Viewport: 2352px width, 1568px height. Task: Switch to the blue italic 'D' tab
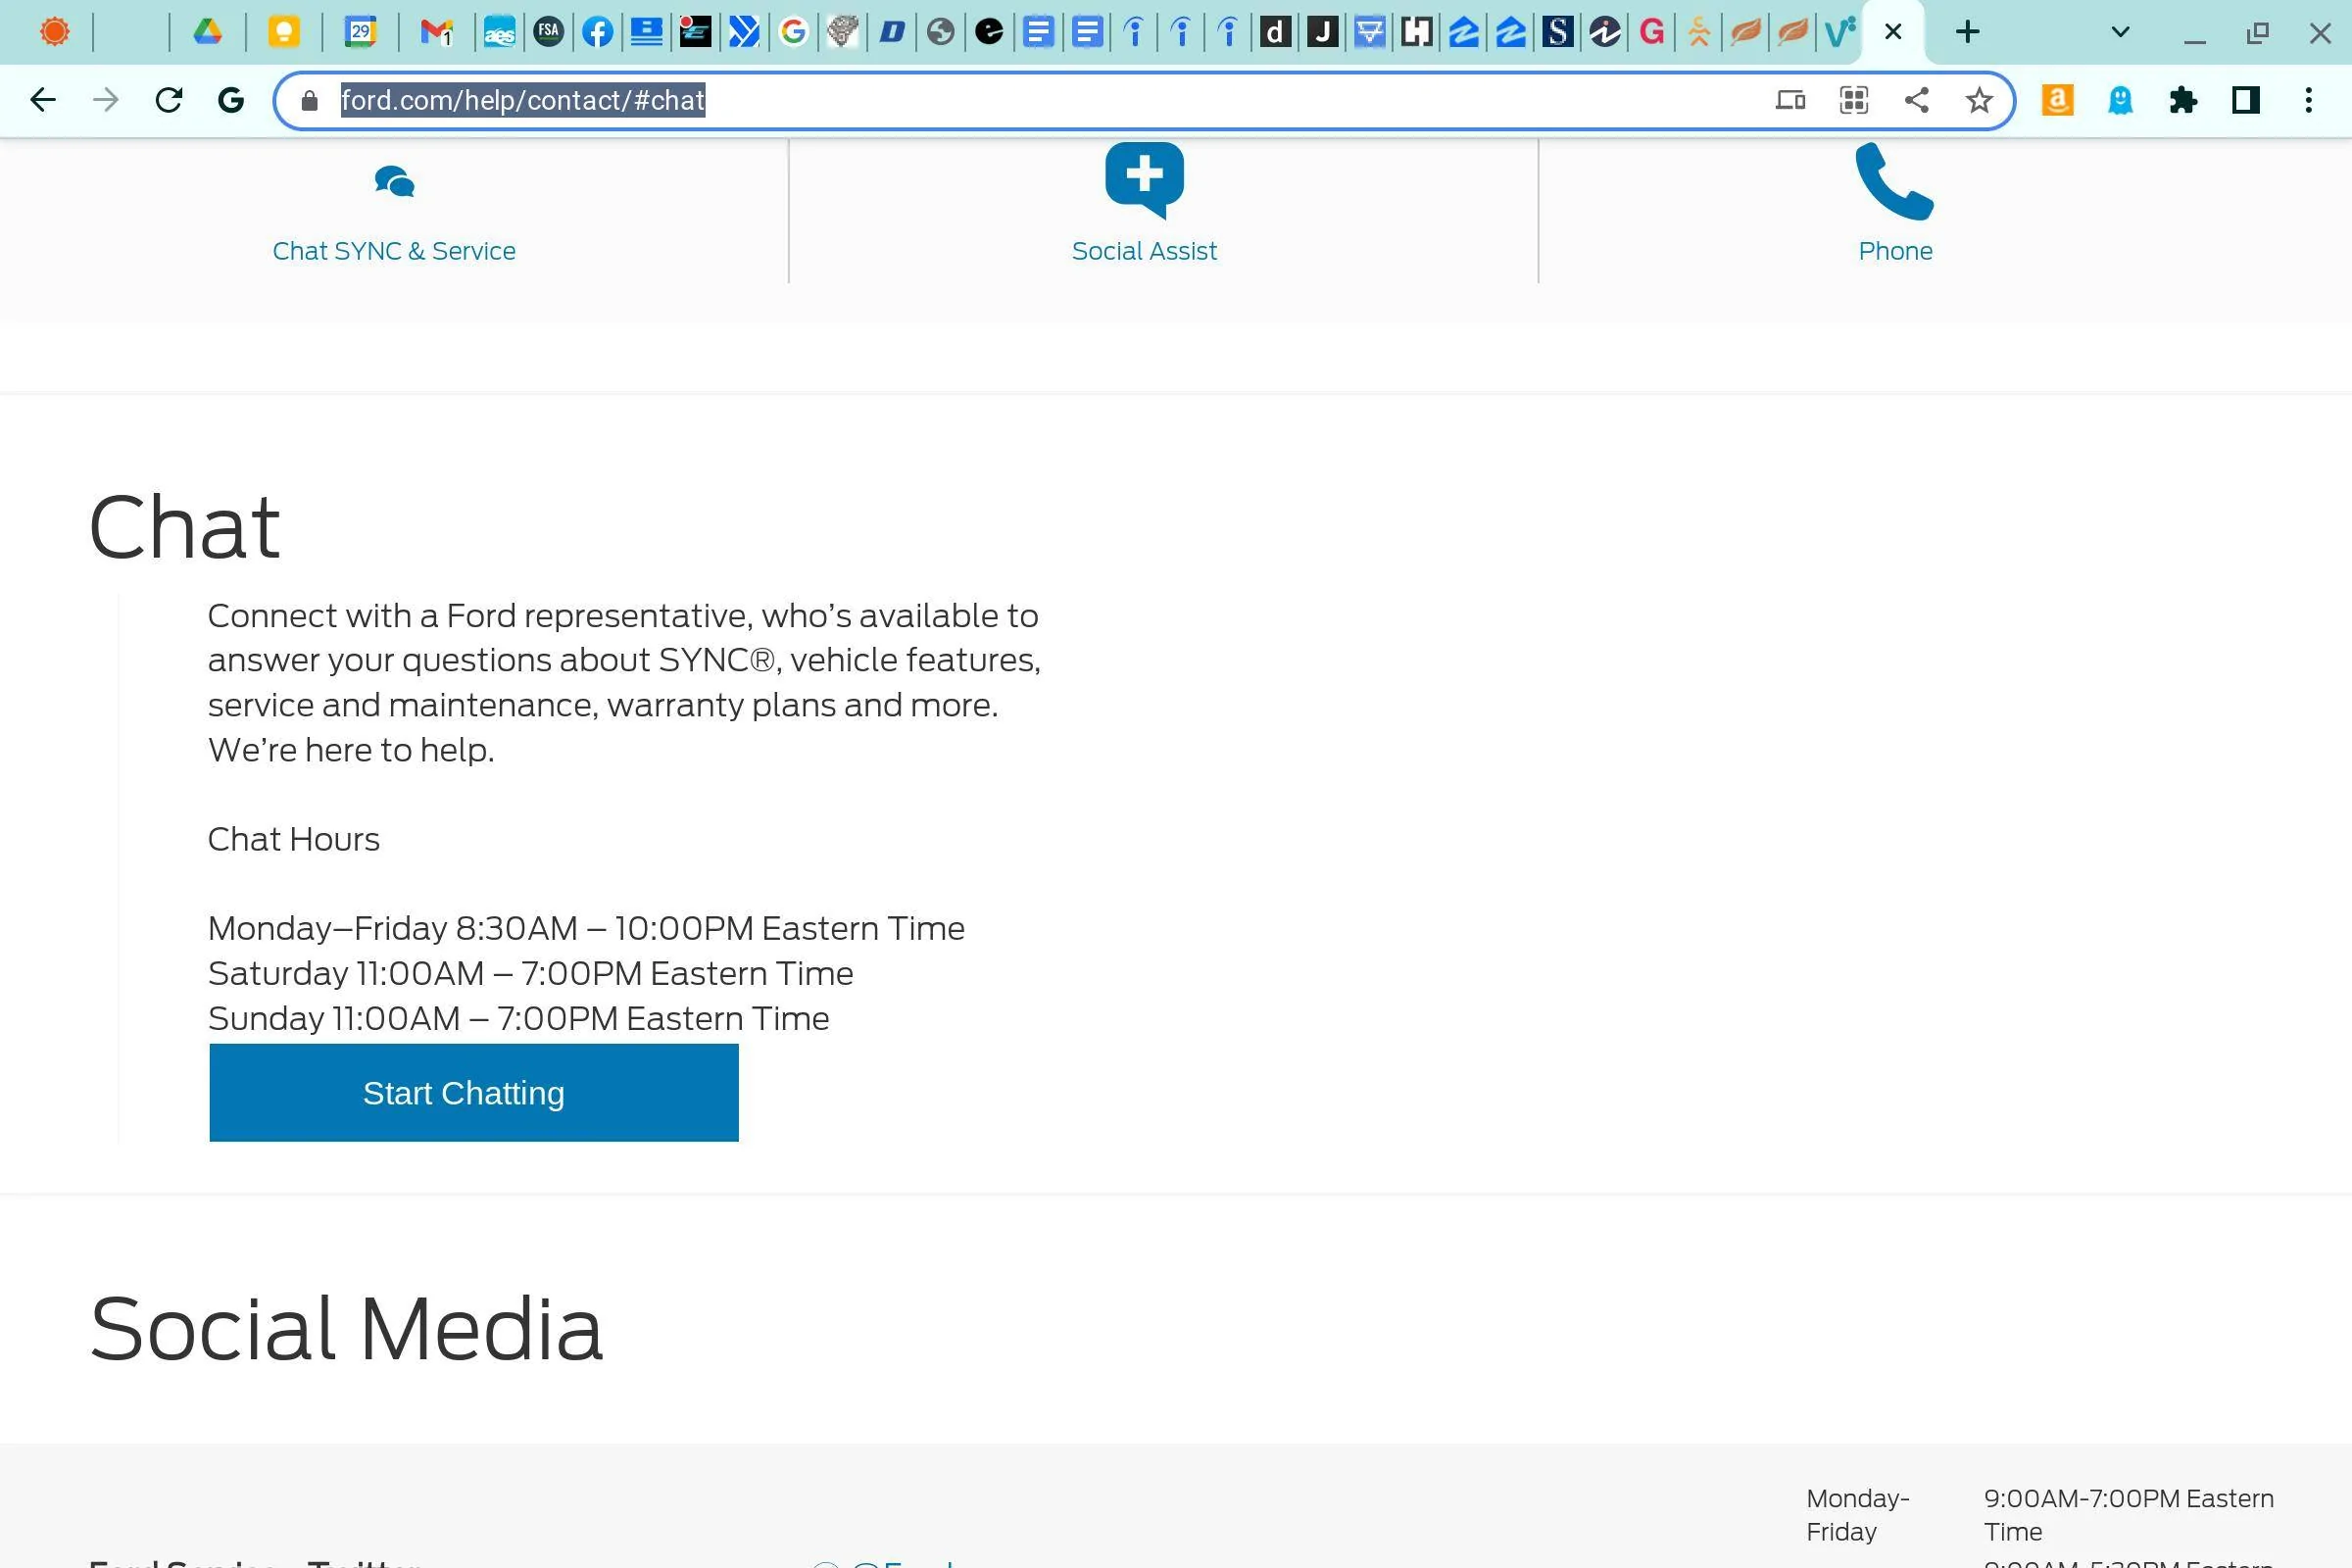coord(892,32)
